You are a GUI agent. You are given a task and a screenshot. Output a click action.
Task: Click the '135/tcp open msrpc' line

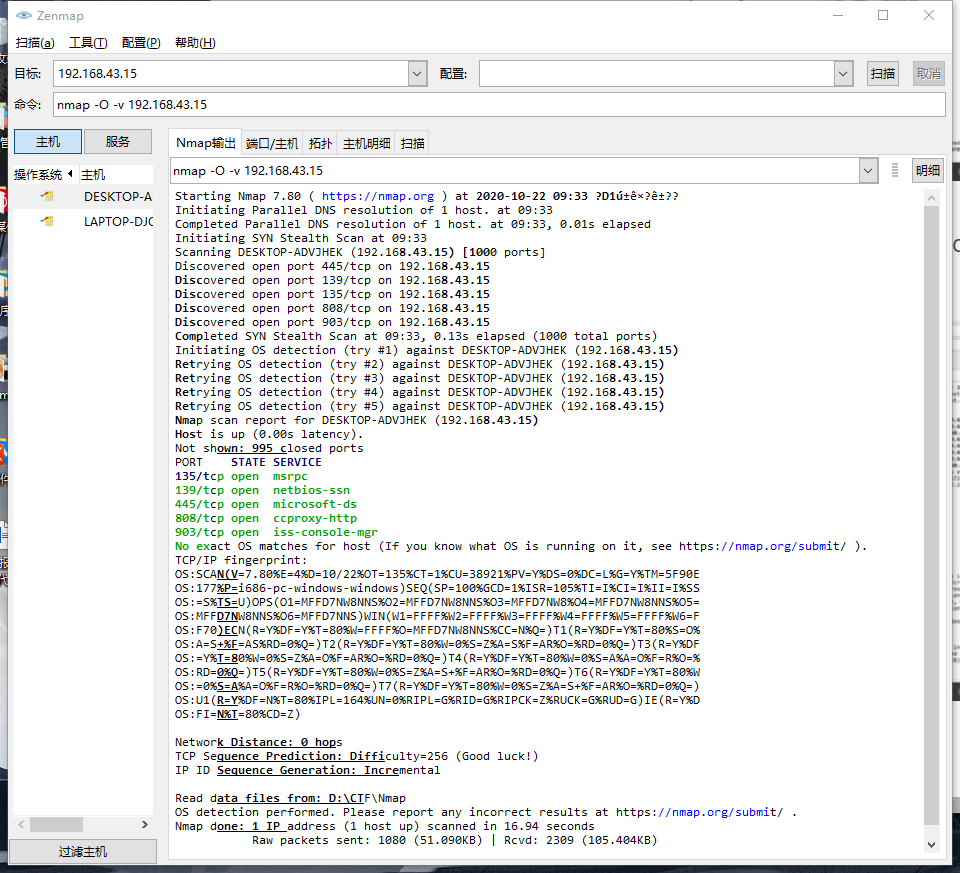(x=241, y=476)
